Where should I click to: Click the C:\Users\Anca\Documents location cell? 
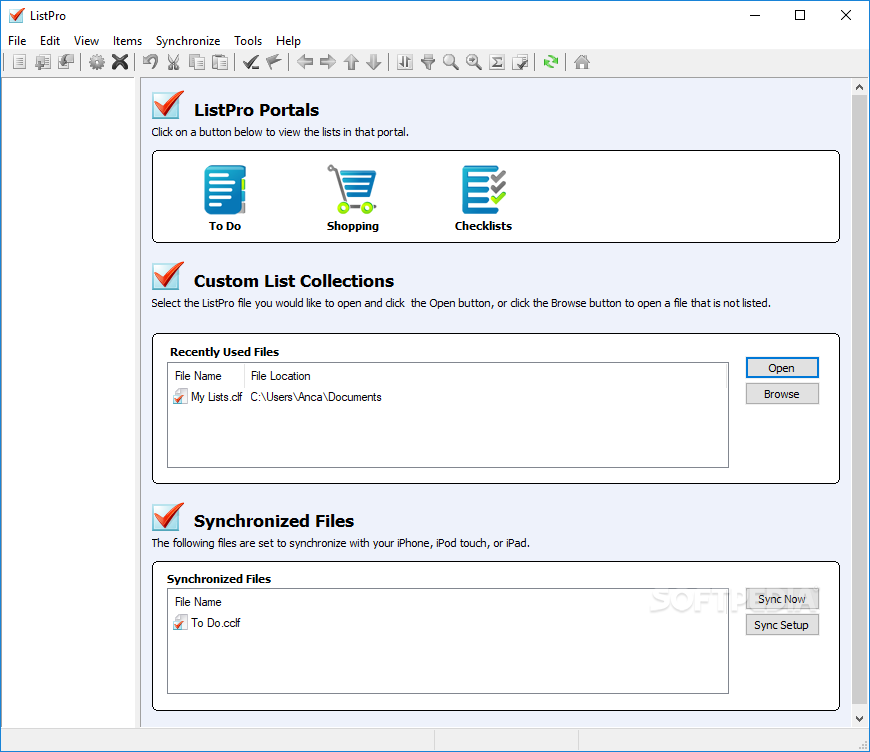click(316, 397)
